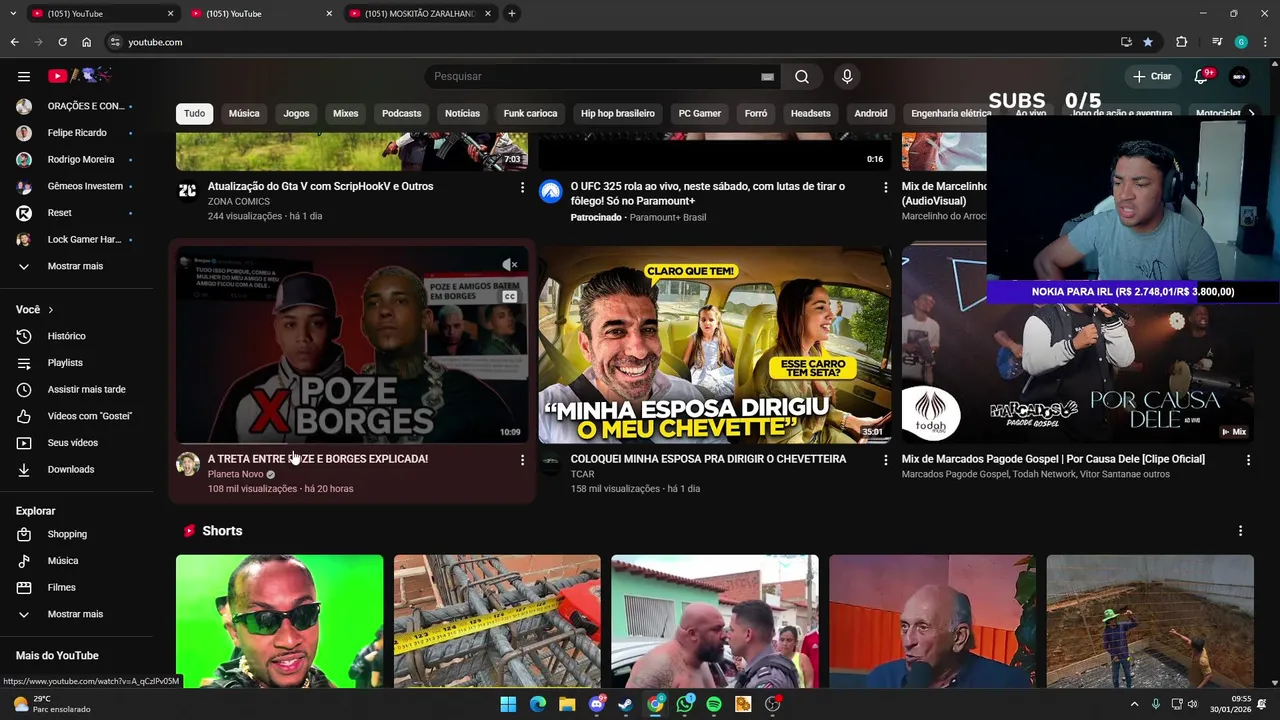Open ZONA COMICS channel avatar
The width and height of the screenshot is (1280, 720).
tap(188, 191)
